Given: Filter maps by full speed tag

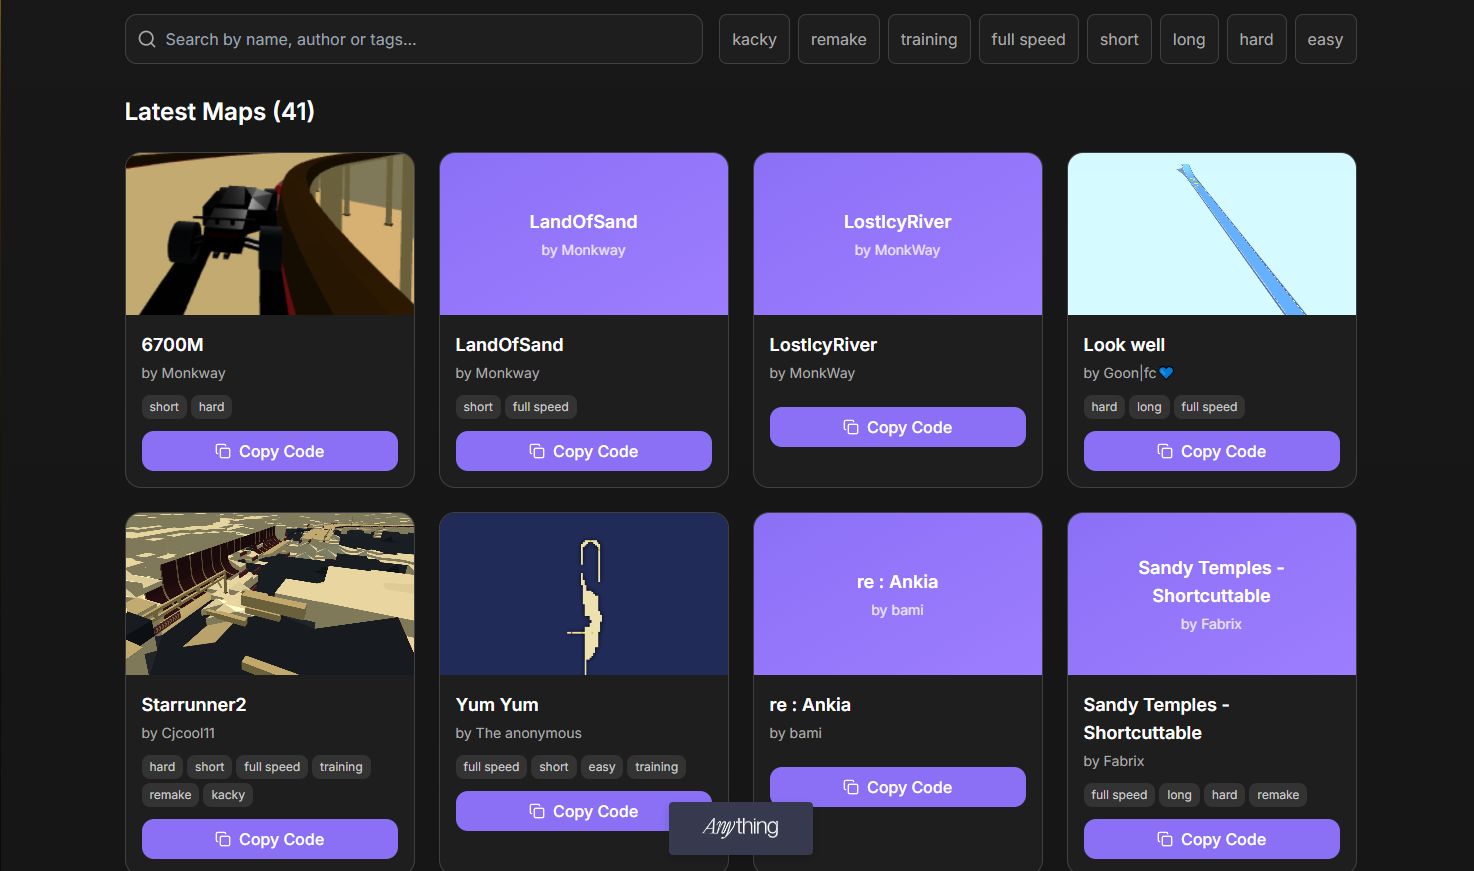Looking at the screenshot, I should tap(1028, 39).
